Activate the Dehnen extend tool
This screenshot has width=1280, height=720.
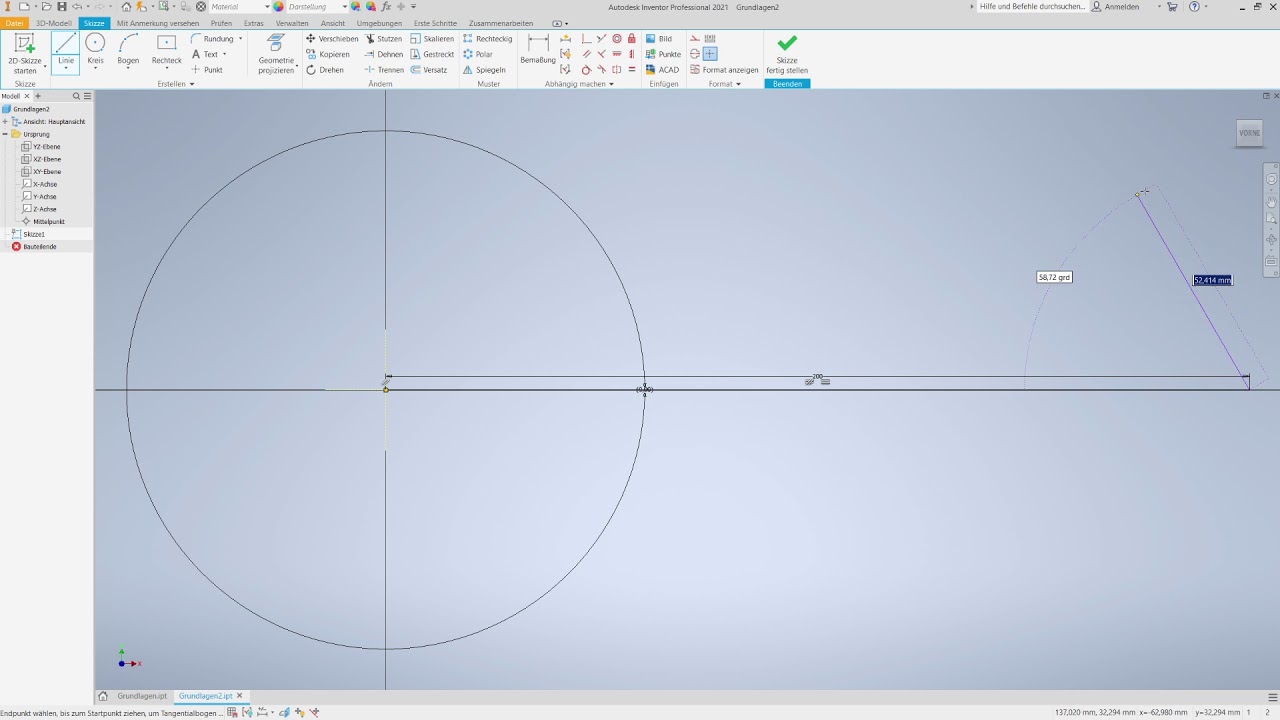tap(384, 54)
